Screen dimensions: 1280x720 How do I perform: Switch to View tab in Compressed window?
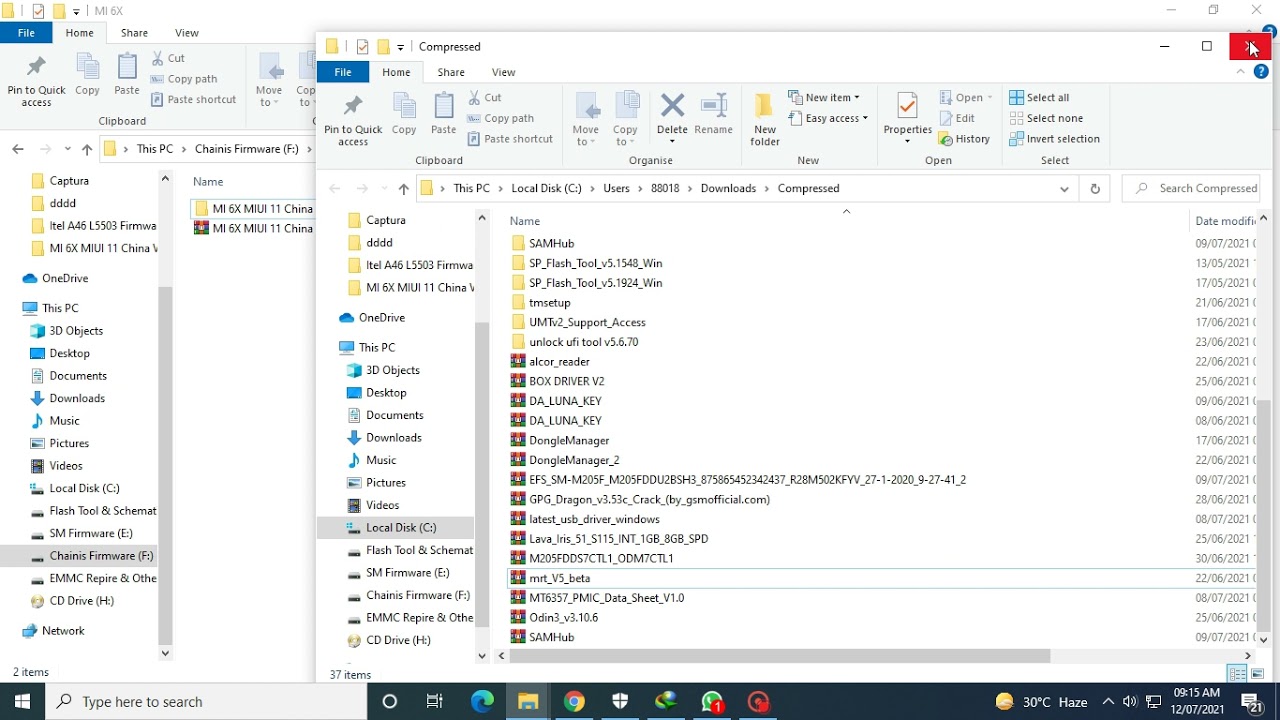pos(504,72)
